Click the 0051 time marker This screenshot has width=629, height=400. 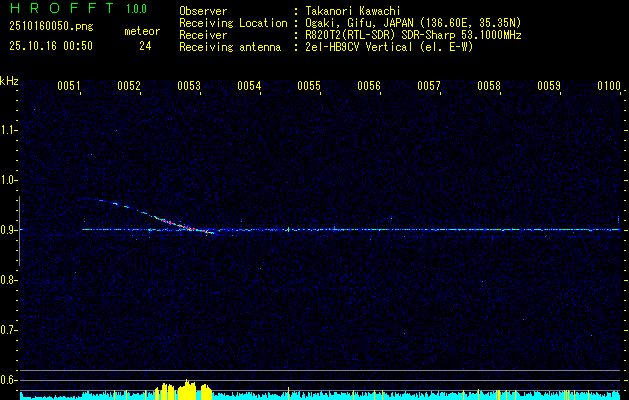click(x=69, y=87)
